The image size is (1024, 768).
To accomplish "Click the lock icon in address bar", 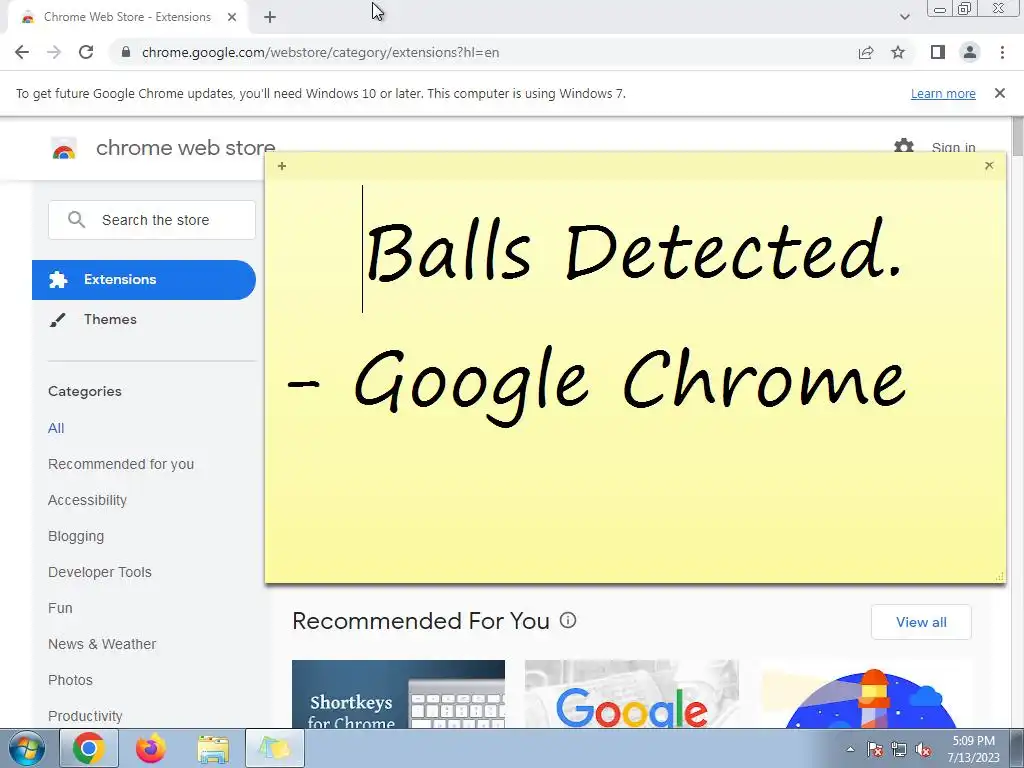I will point(126,52).
